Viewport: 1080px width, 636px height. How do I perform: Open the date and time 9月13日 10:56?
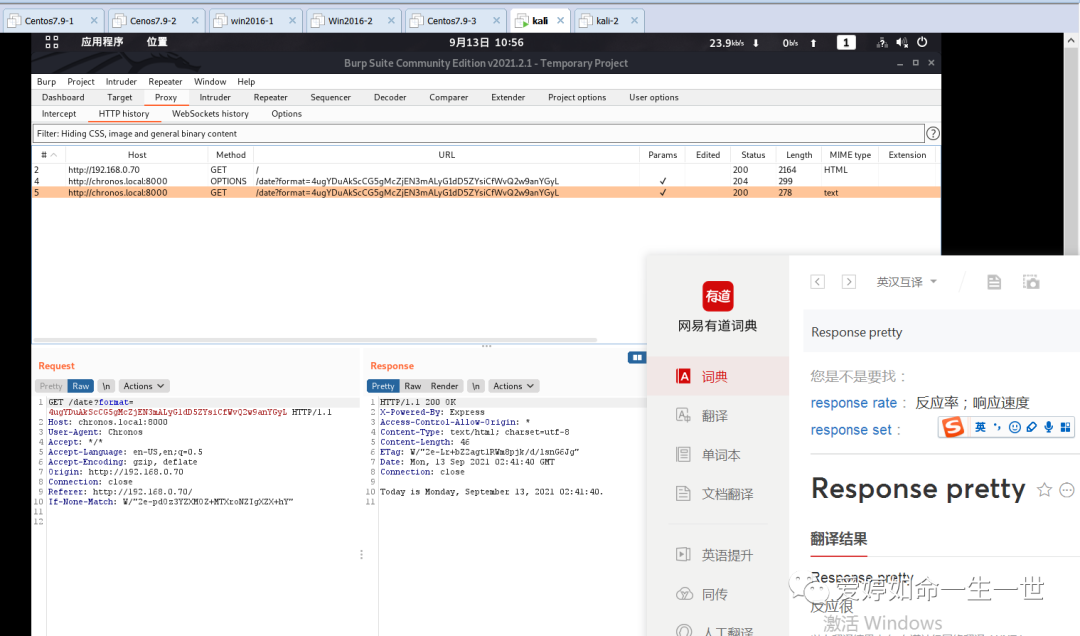[486, 42]
